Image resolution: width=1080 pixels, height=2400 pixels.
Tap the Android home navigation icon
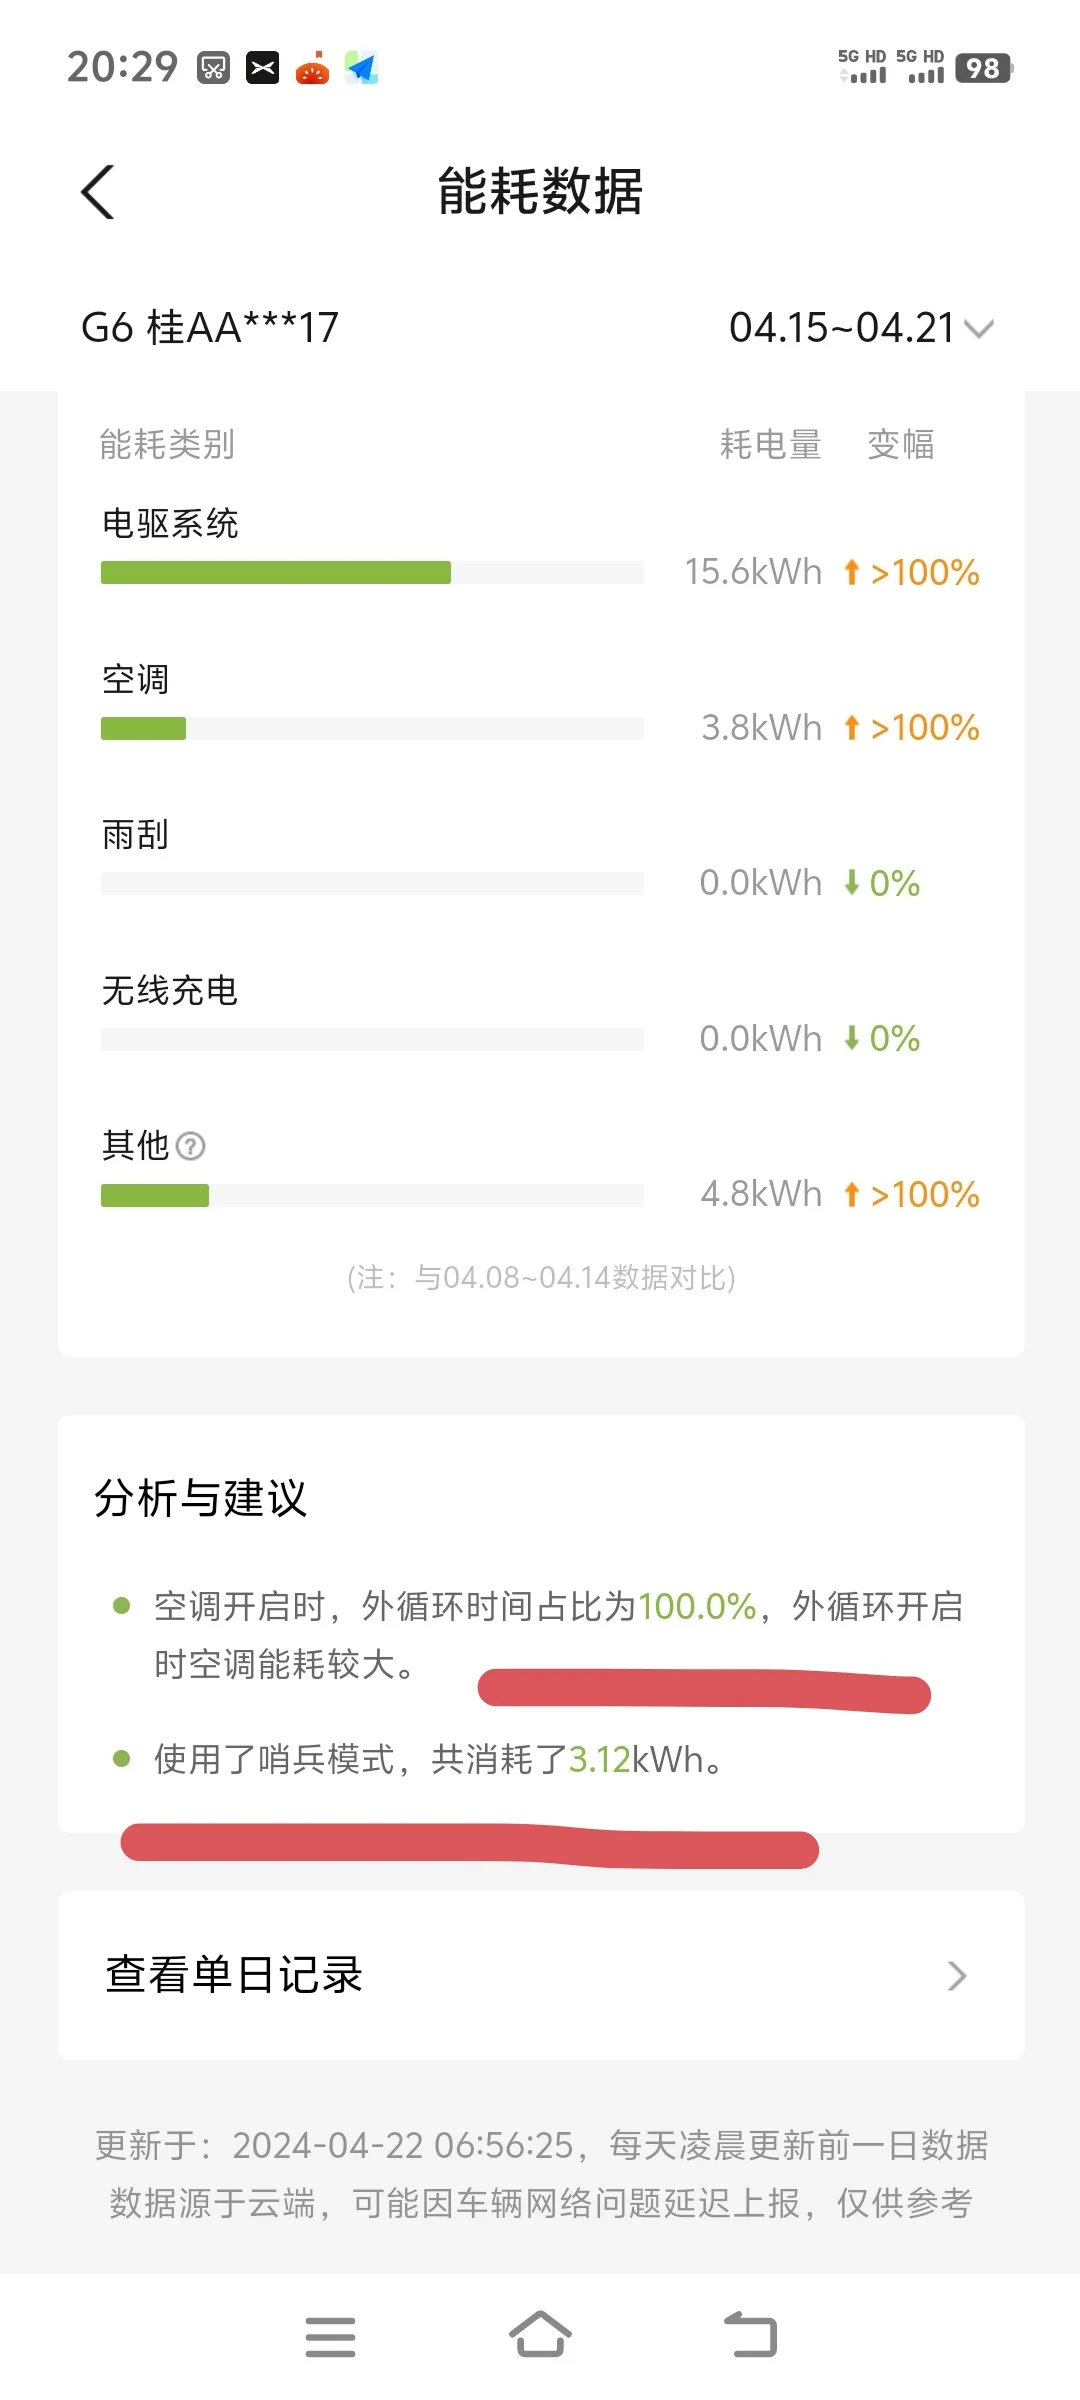[x=540, y=2335]
